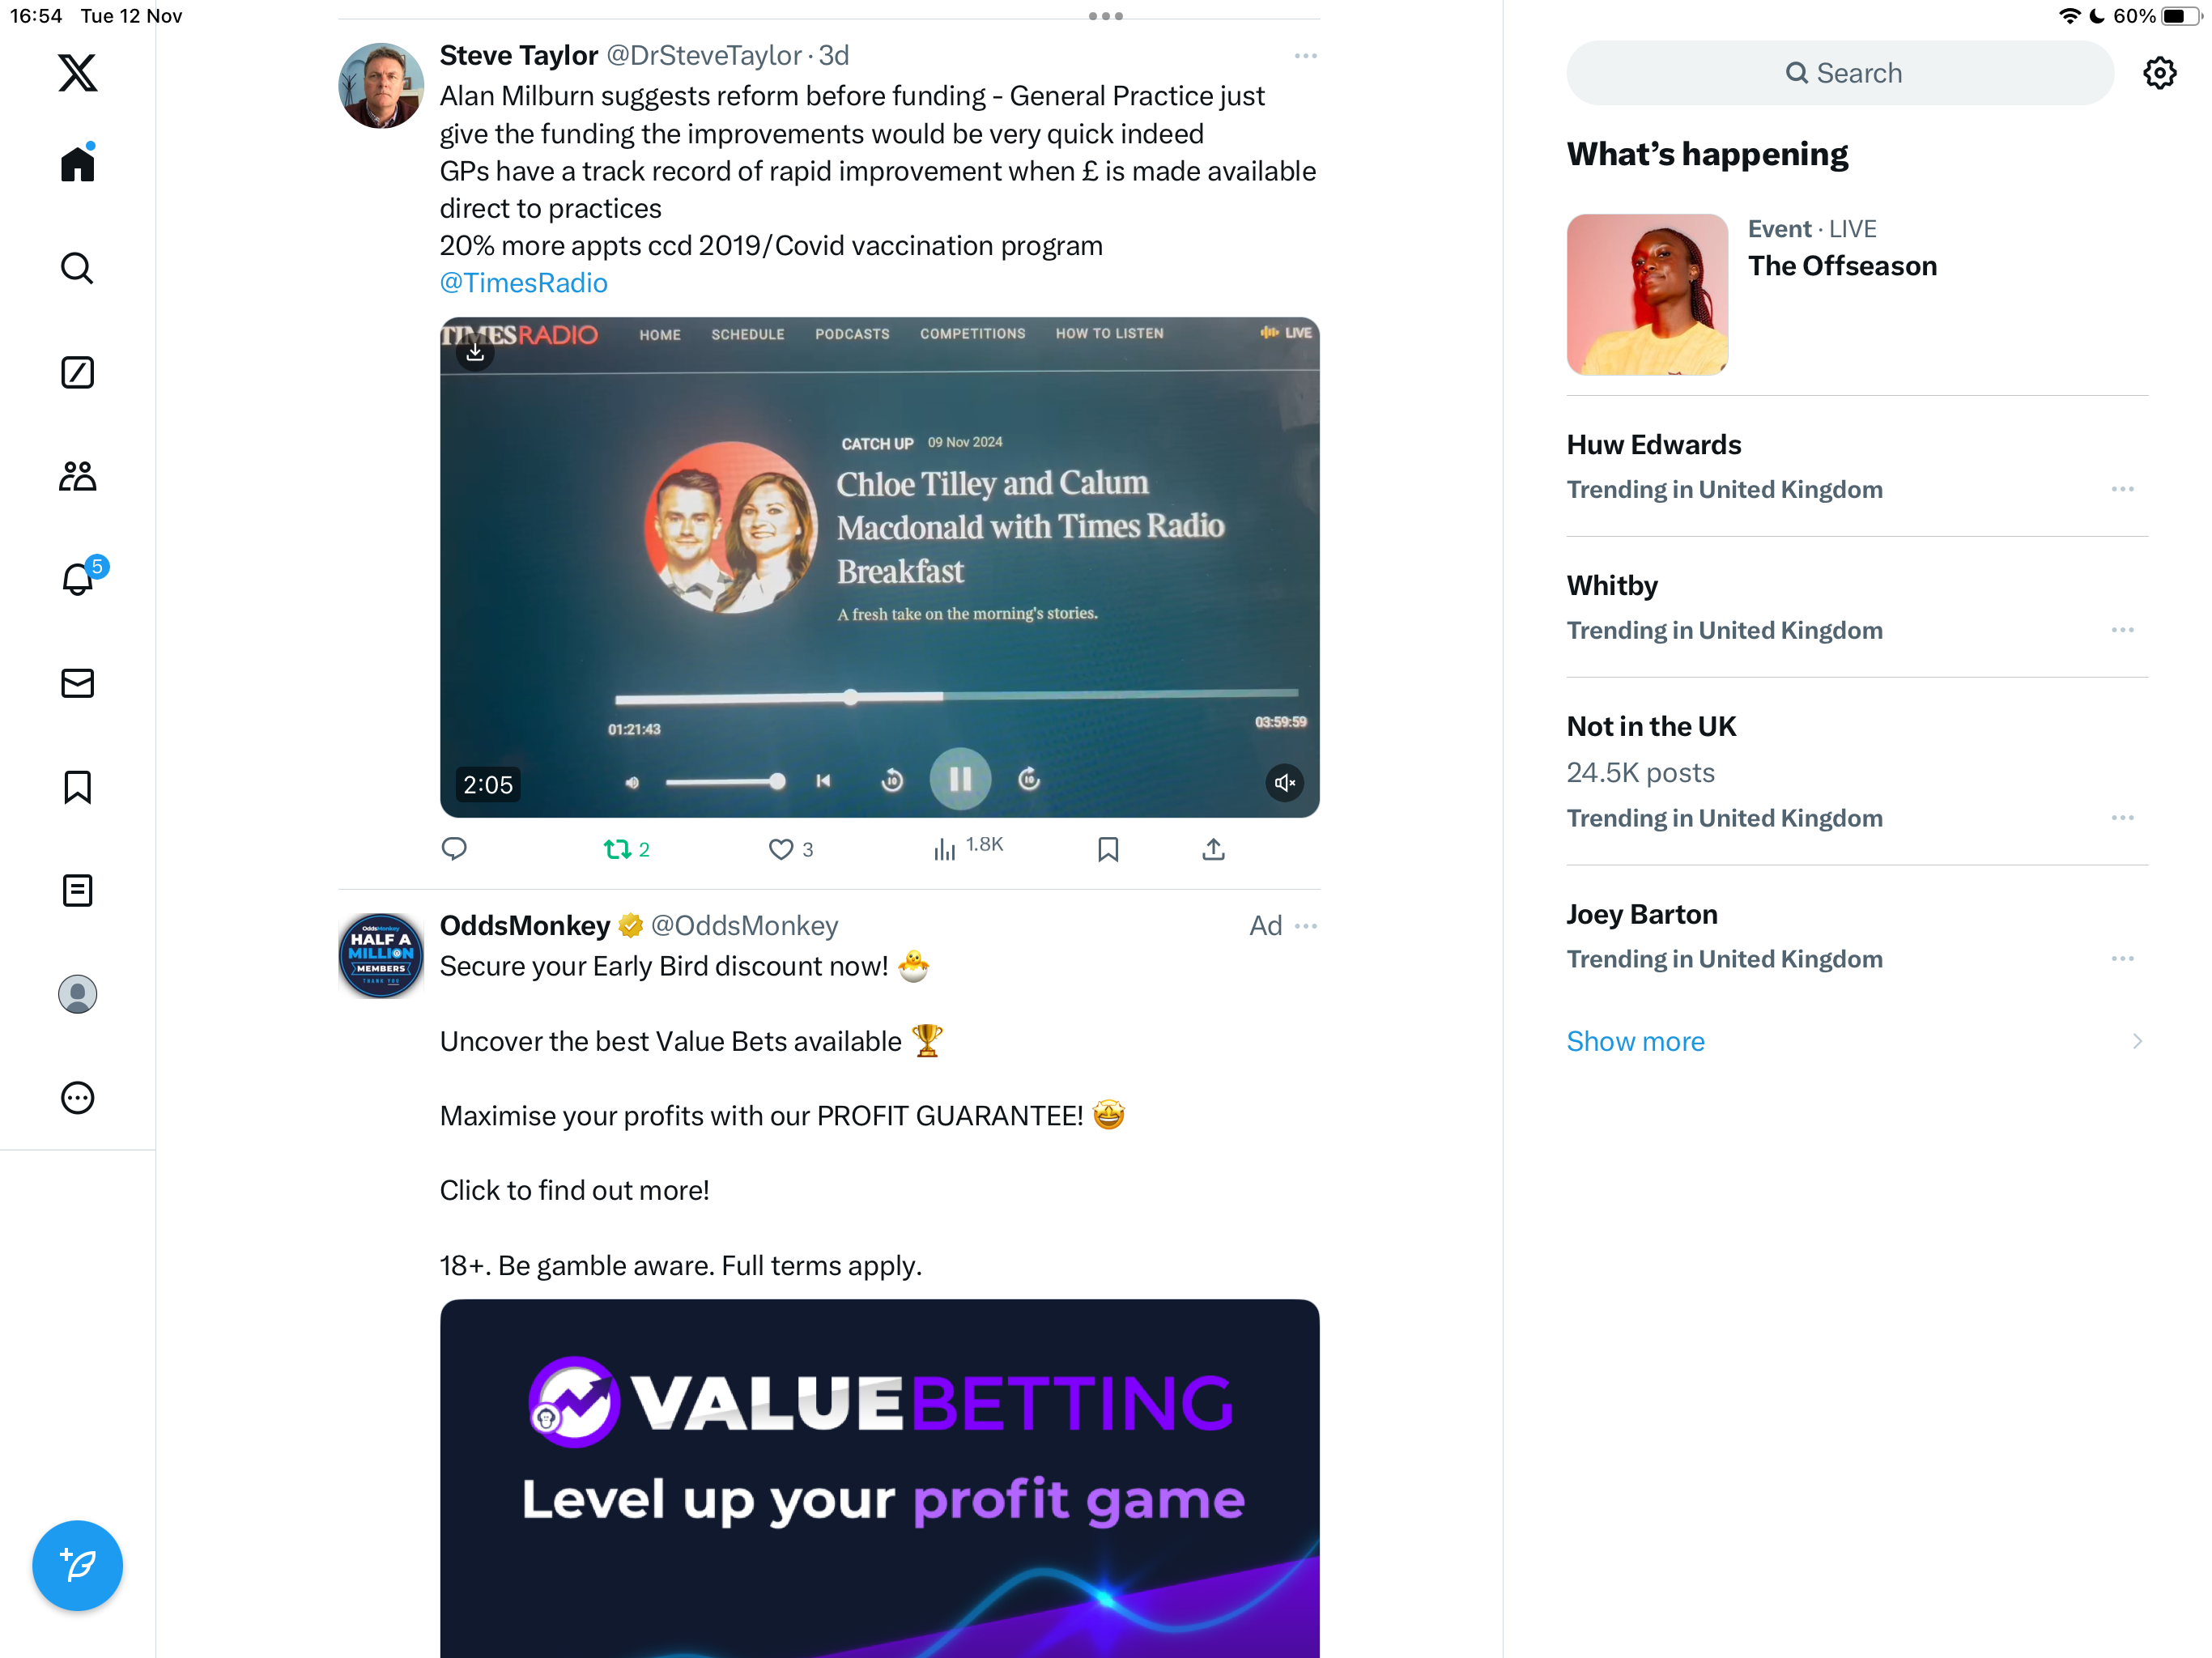Click Show more trends link
Viewport: 2212px width, 1658px height.
[1635, 1041]
